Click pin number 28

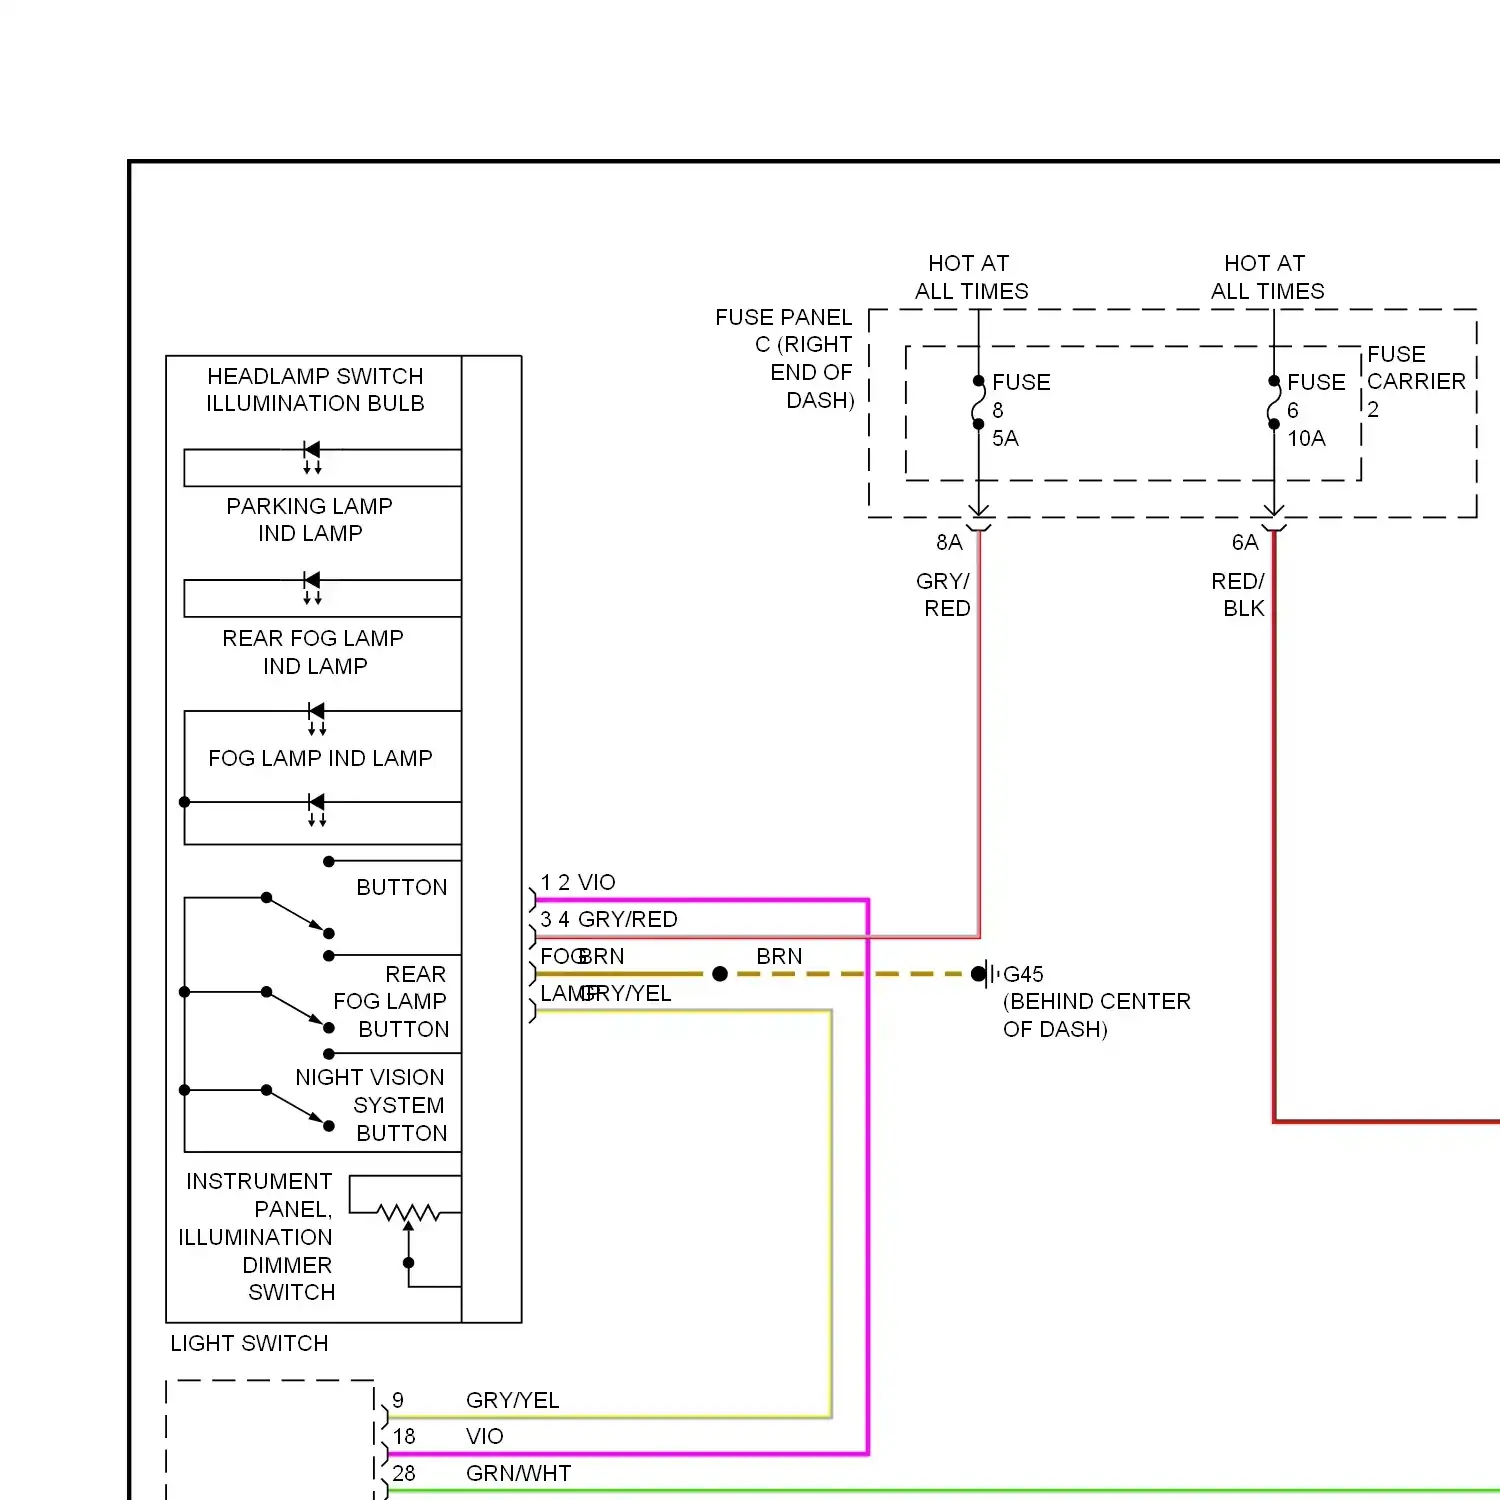click(404, 1473)
